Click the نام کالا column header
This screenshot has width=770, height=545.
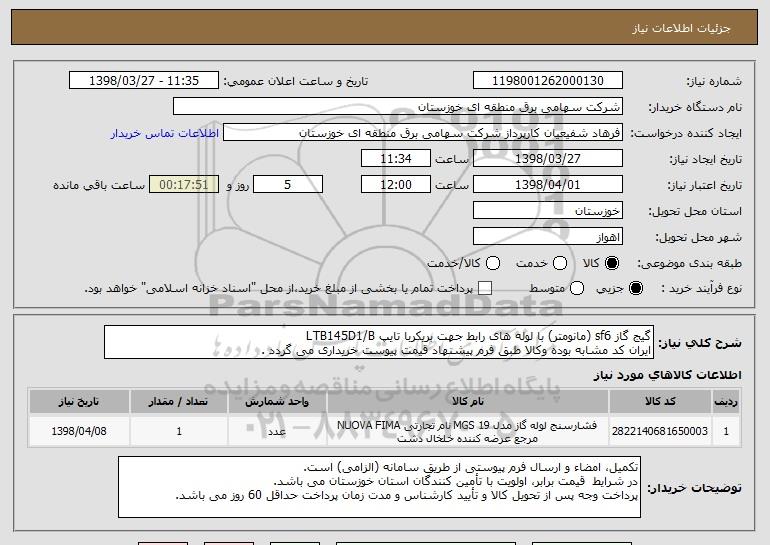click(468, 402)
